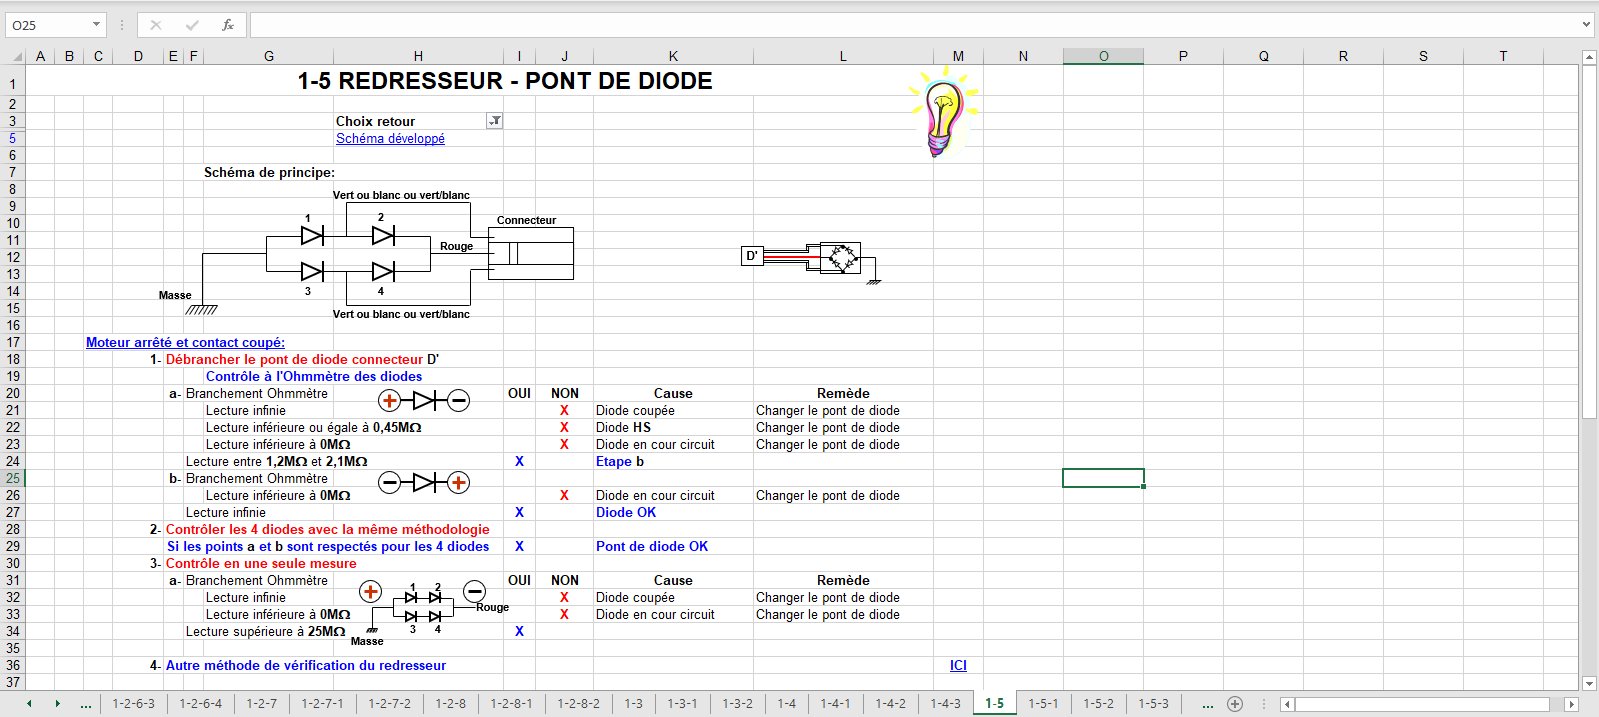The width and height of the screenshot is (1599, 717).
Task: Select row 25 header
Action: 12,478
